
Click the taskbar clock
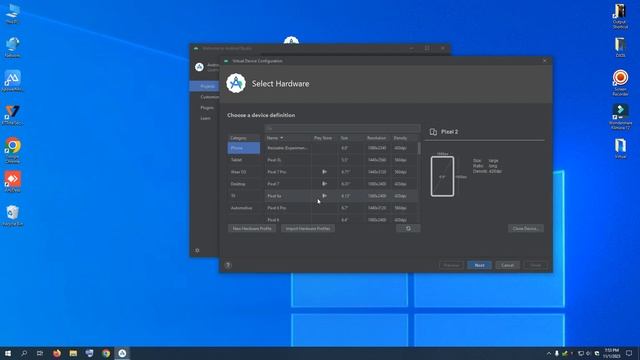point(612,353)
